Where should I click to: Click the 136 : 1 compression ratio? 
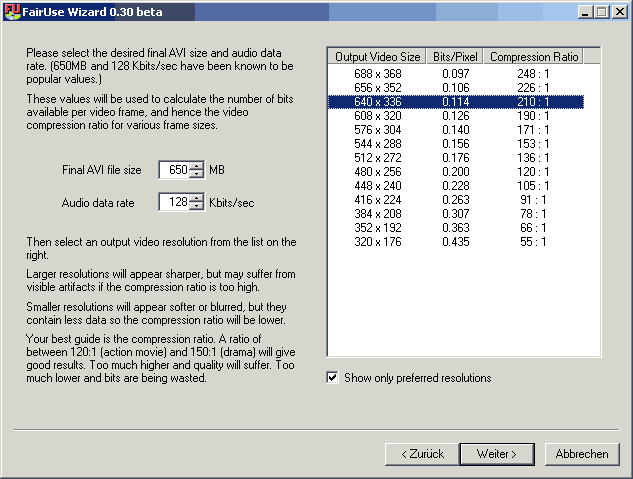pos(533,158)
